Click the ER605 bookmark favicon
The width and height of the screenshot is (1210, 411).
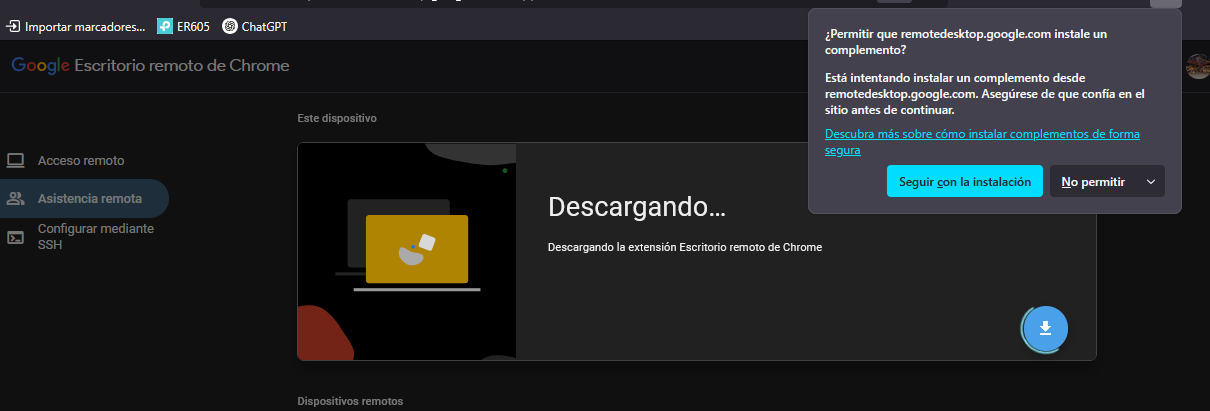[x=164, y=26]
